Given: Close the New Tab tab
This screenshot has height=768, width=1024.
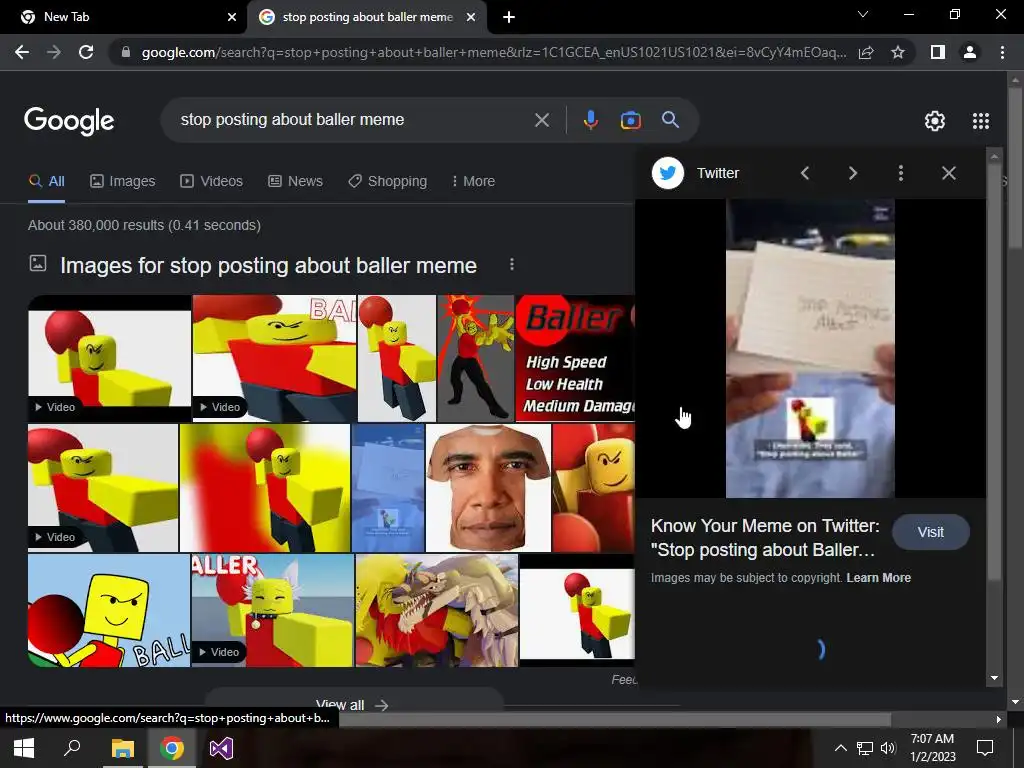Looking at the screenshot, I should pyautogui.click(x=232, y=17).
